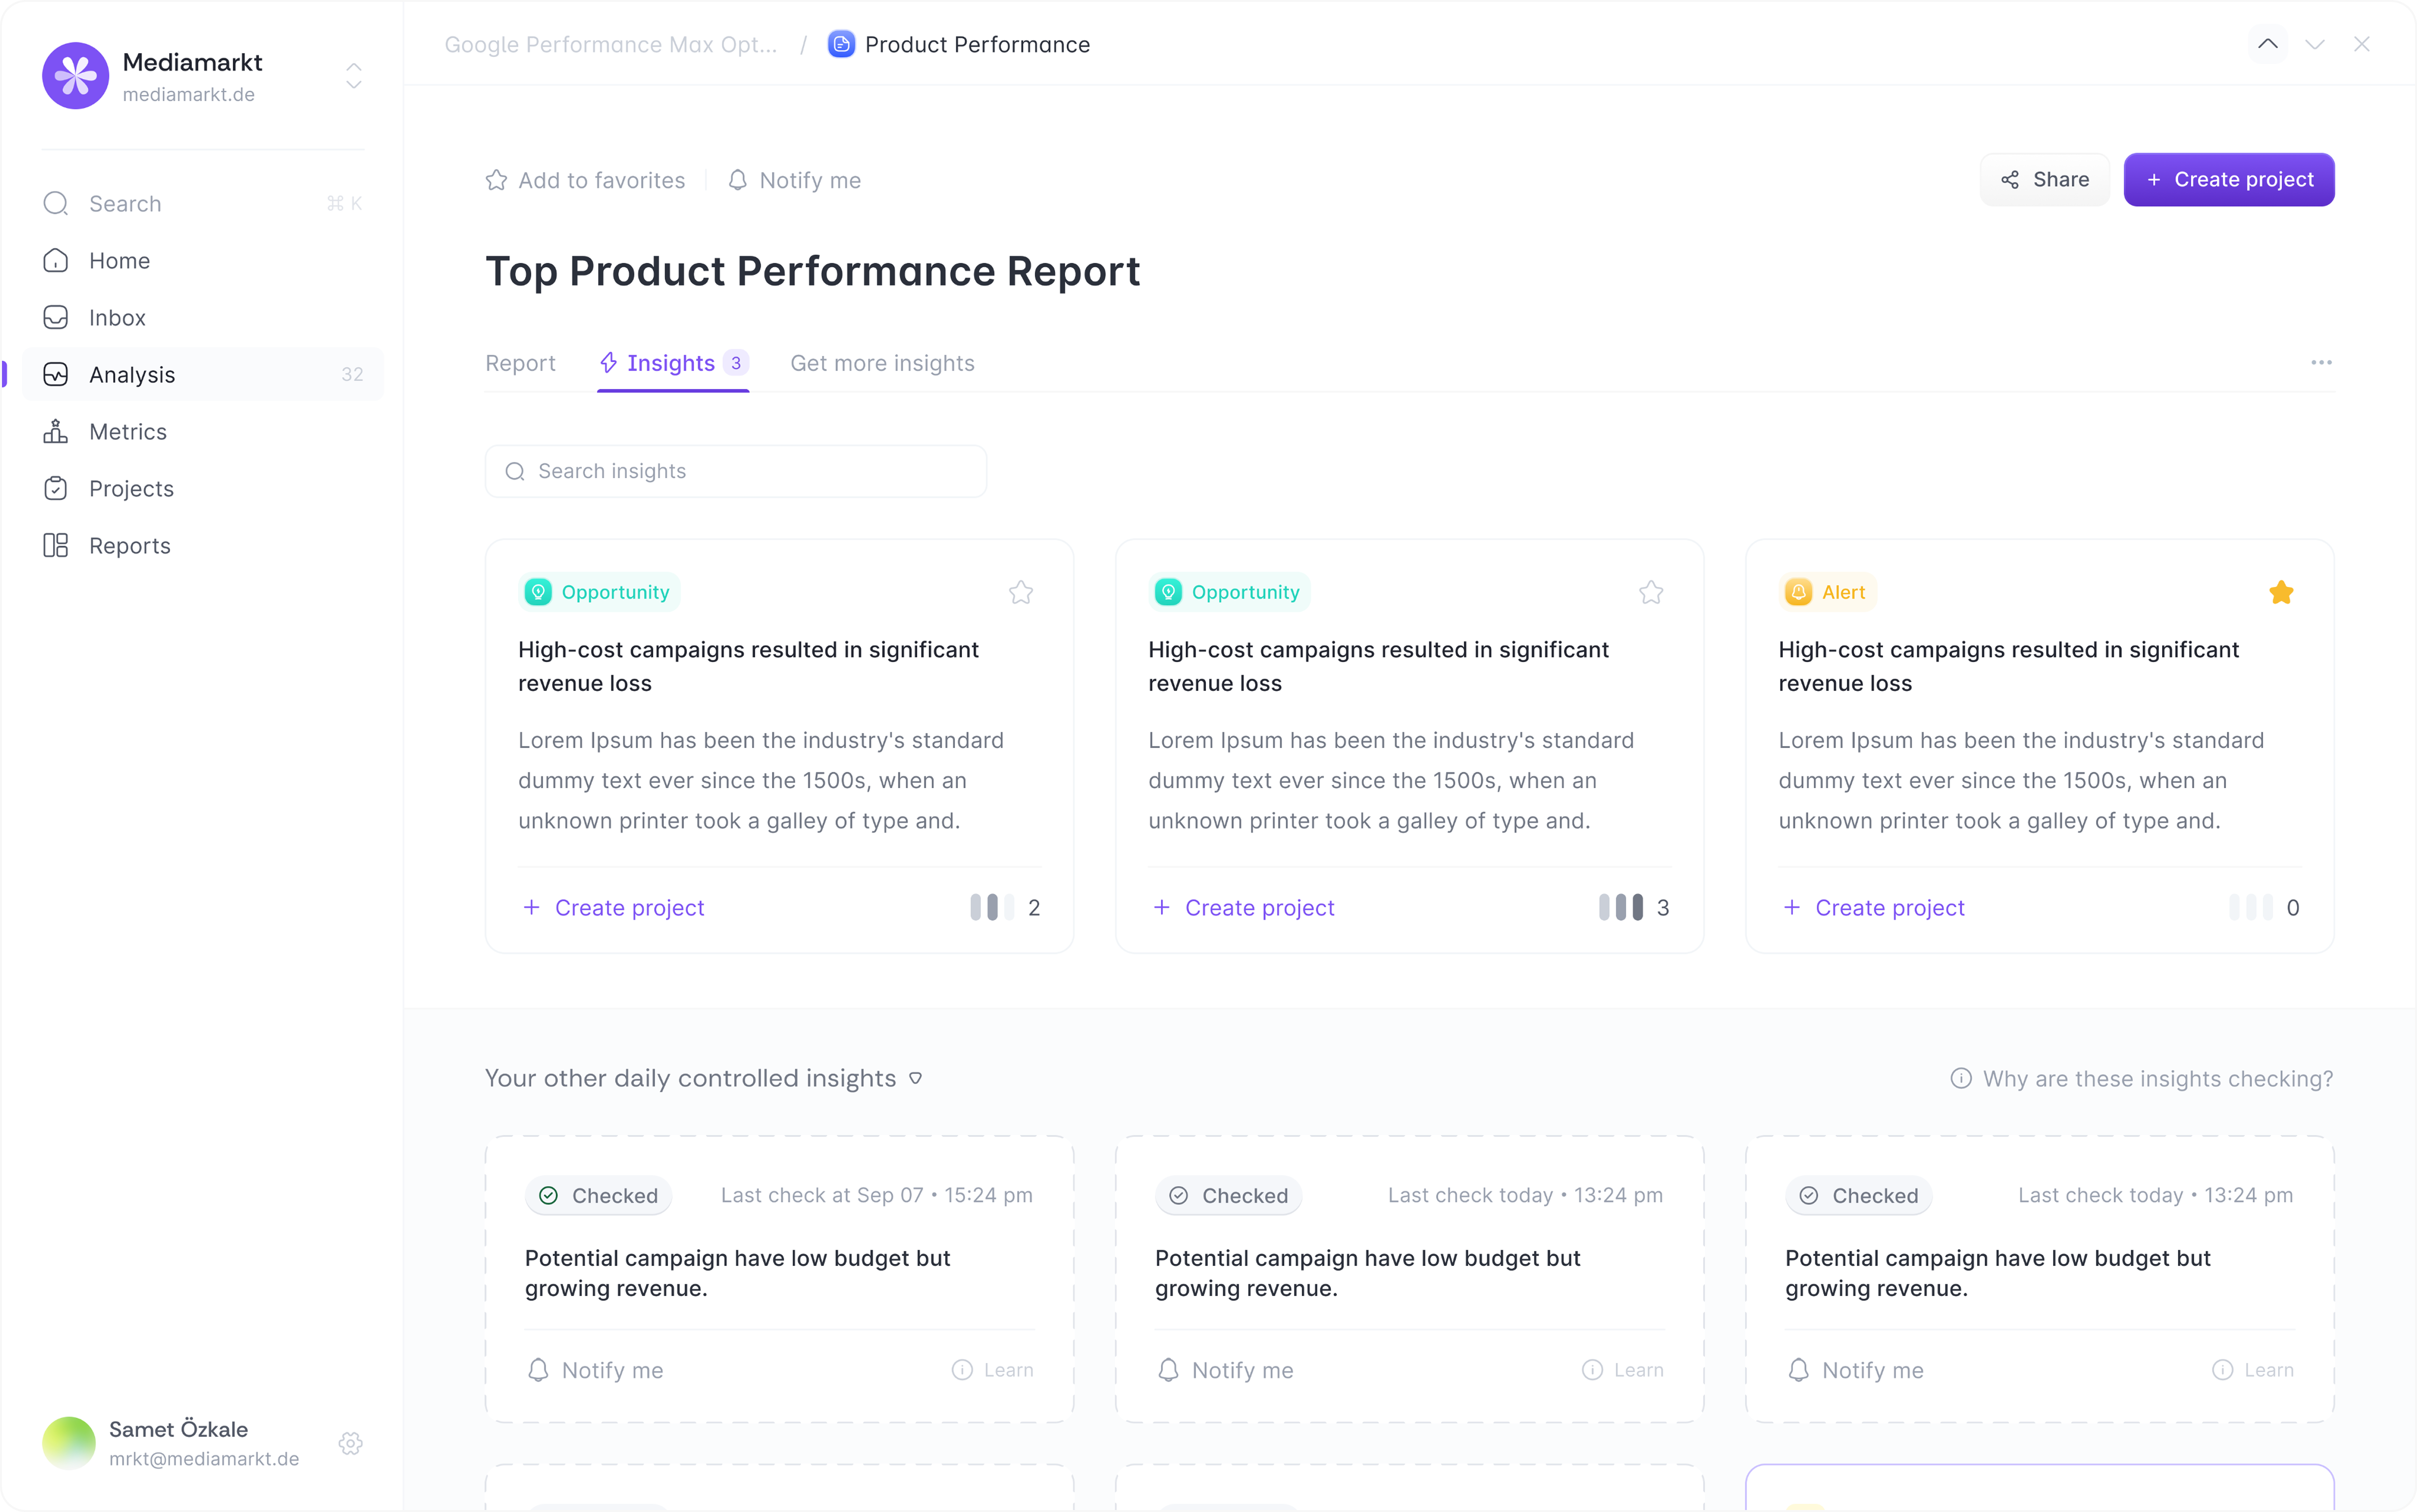Collapse 'Your other daily controlled insights' section
The width and height of the screenshot is (2417, 1512).
915,1079
